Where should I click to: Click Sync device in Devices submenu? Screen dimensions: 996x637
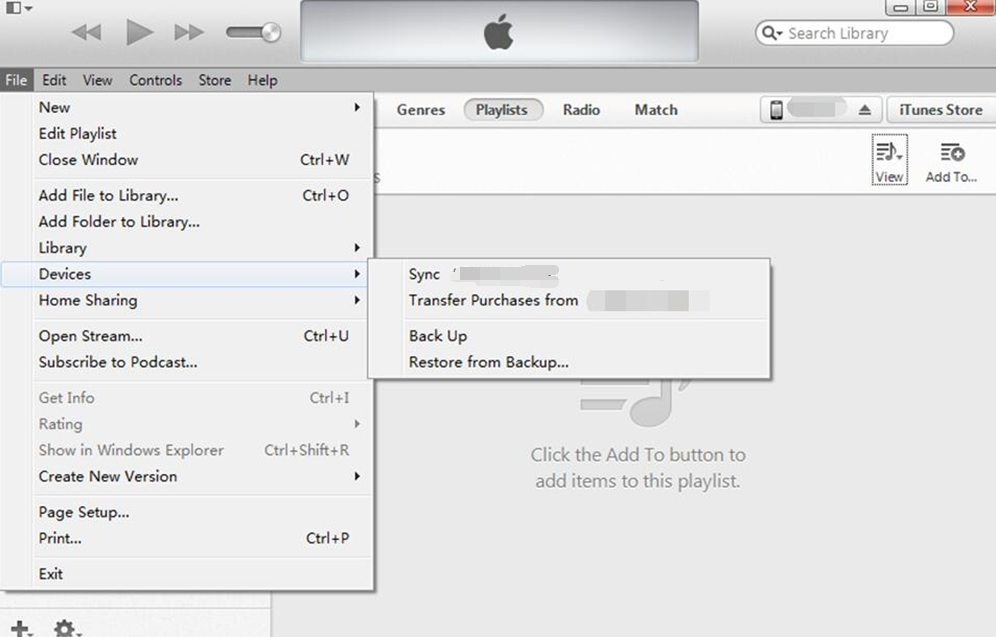click(x=569, y=274)
